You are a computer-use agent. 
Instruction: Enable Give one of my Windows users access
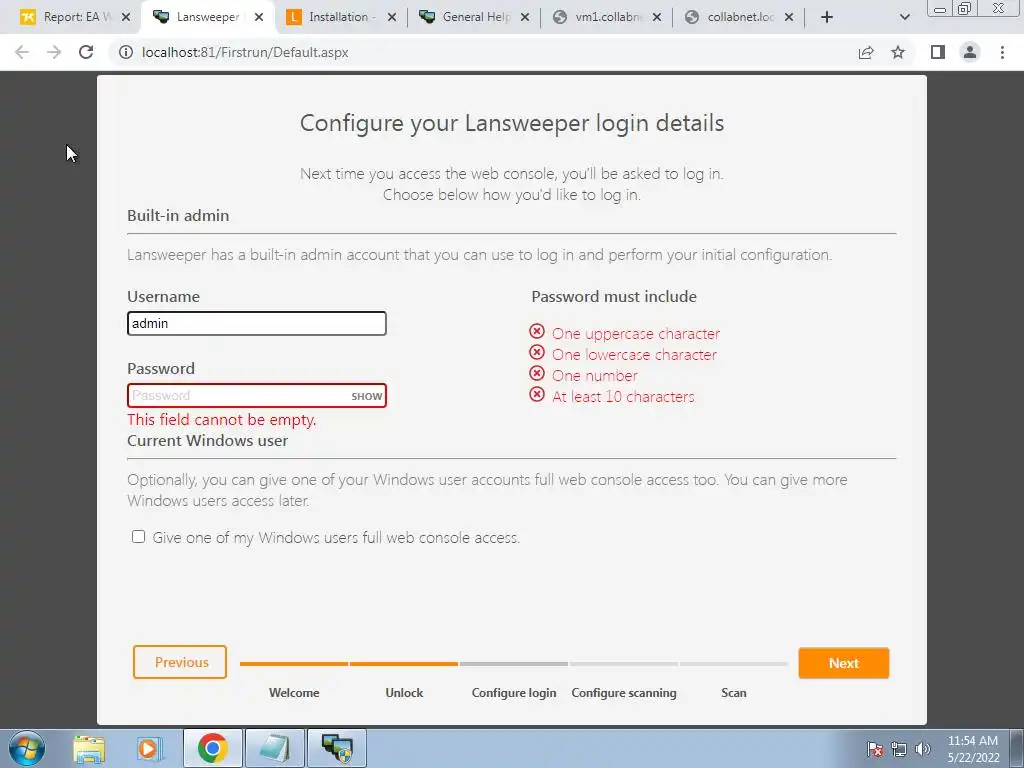pos(138,537)
